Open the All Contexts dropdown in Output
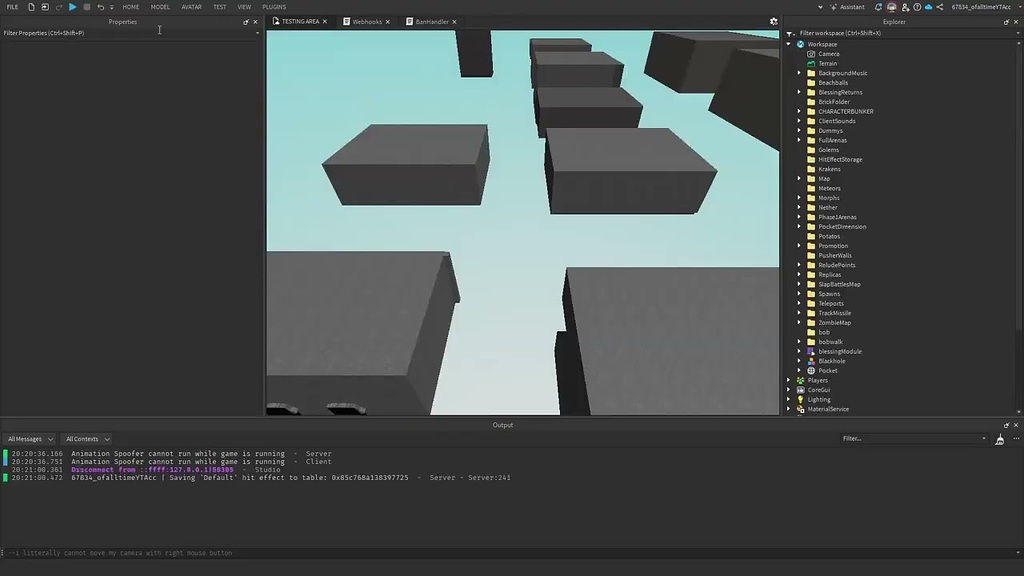Image resolution: width=1024 pixels, height=576 pixels. pos(86,438)
